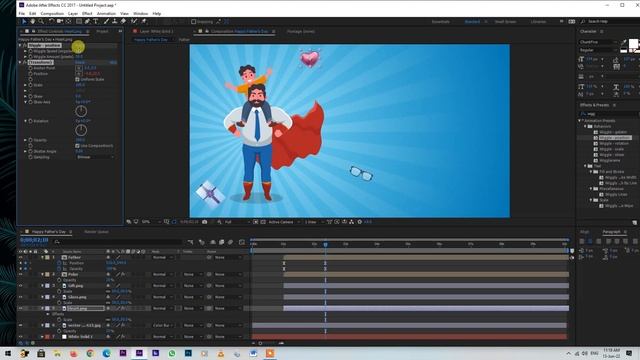640x360 pixels.
Task: Open the File menu
Action: click(22, 13)
